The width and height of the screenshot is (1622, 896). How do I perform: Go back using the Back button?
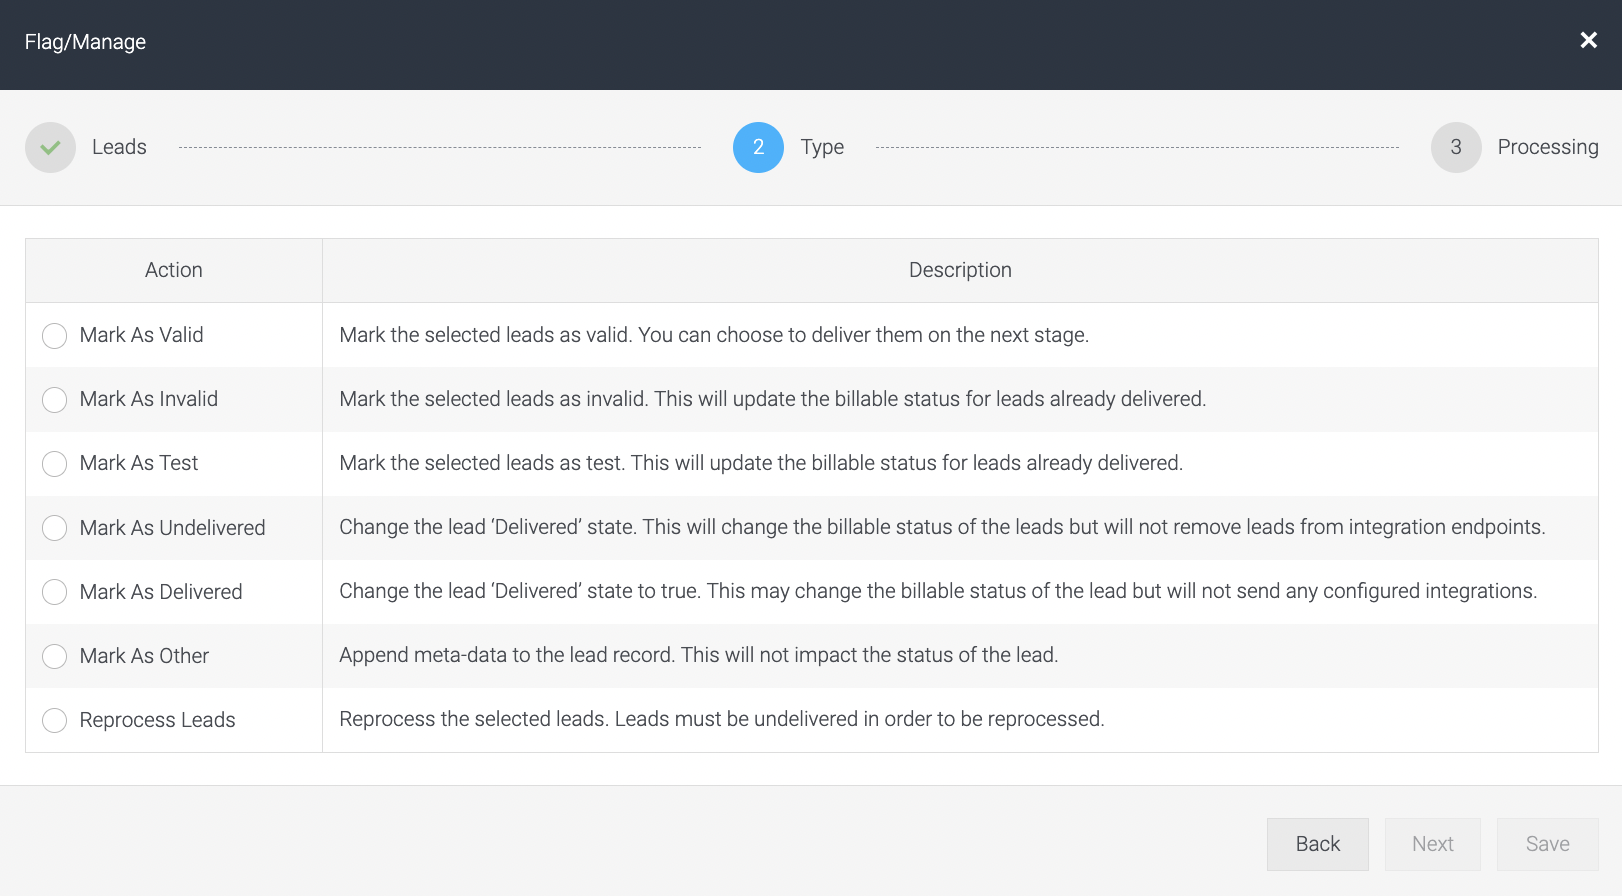[x=1318, y=844]
